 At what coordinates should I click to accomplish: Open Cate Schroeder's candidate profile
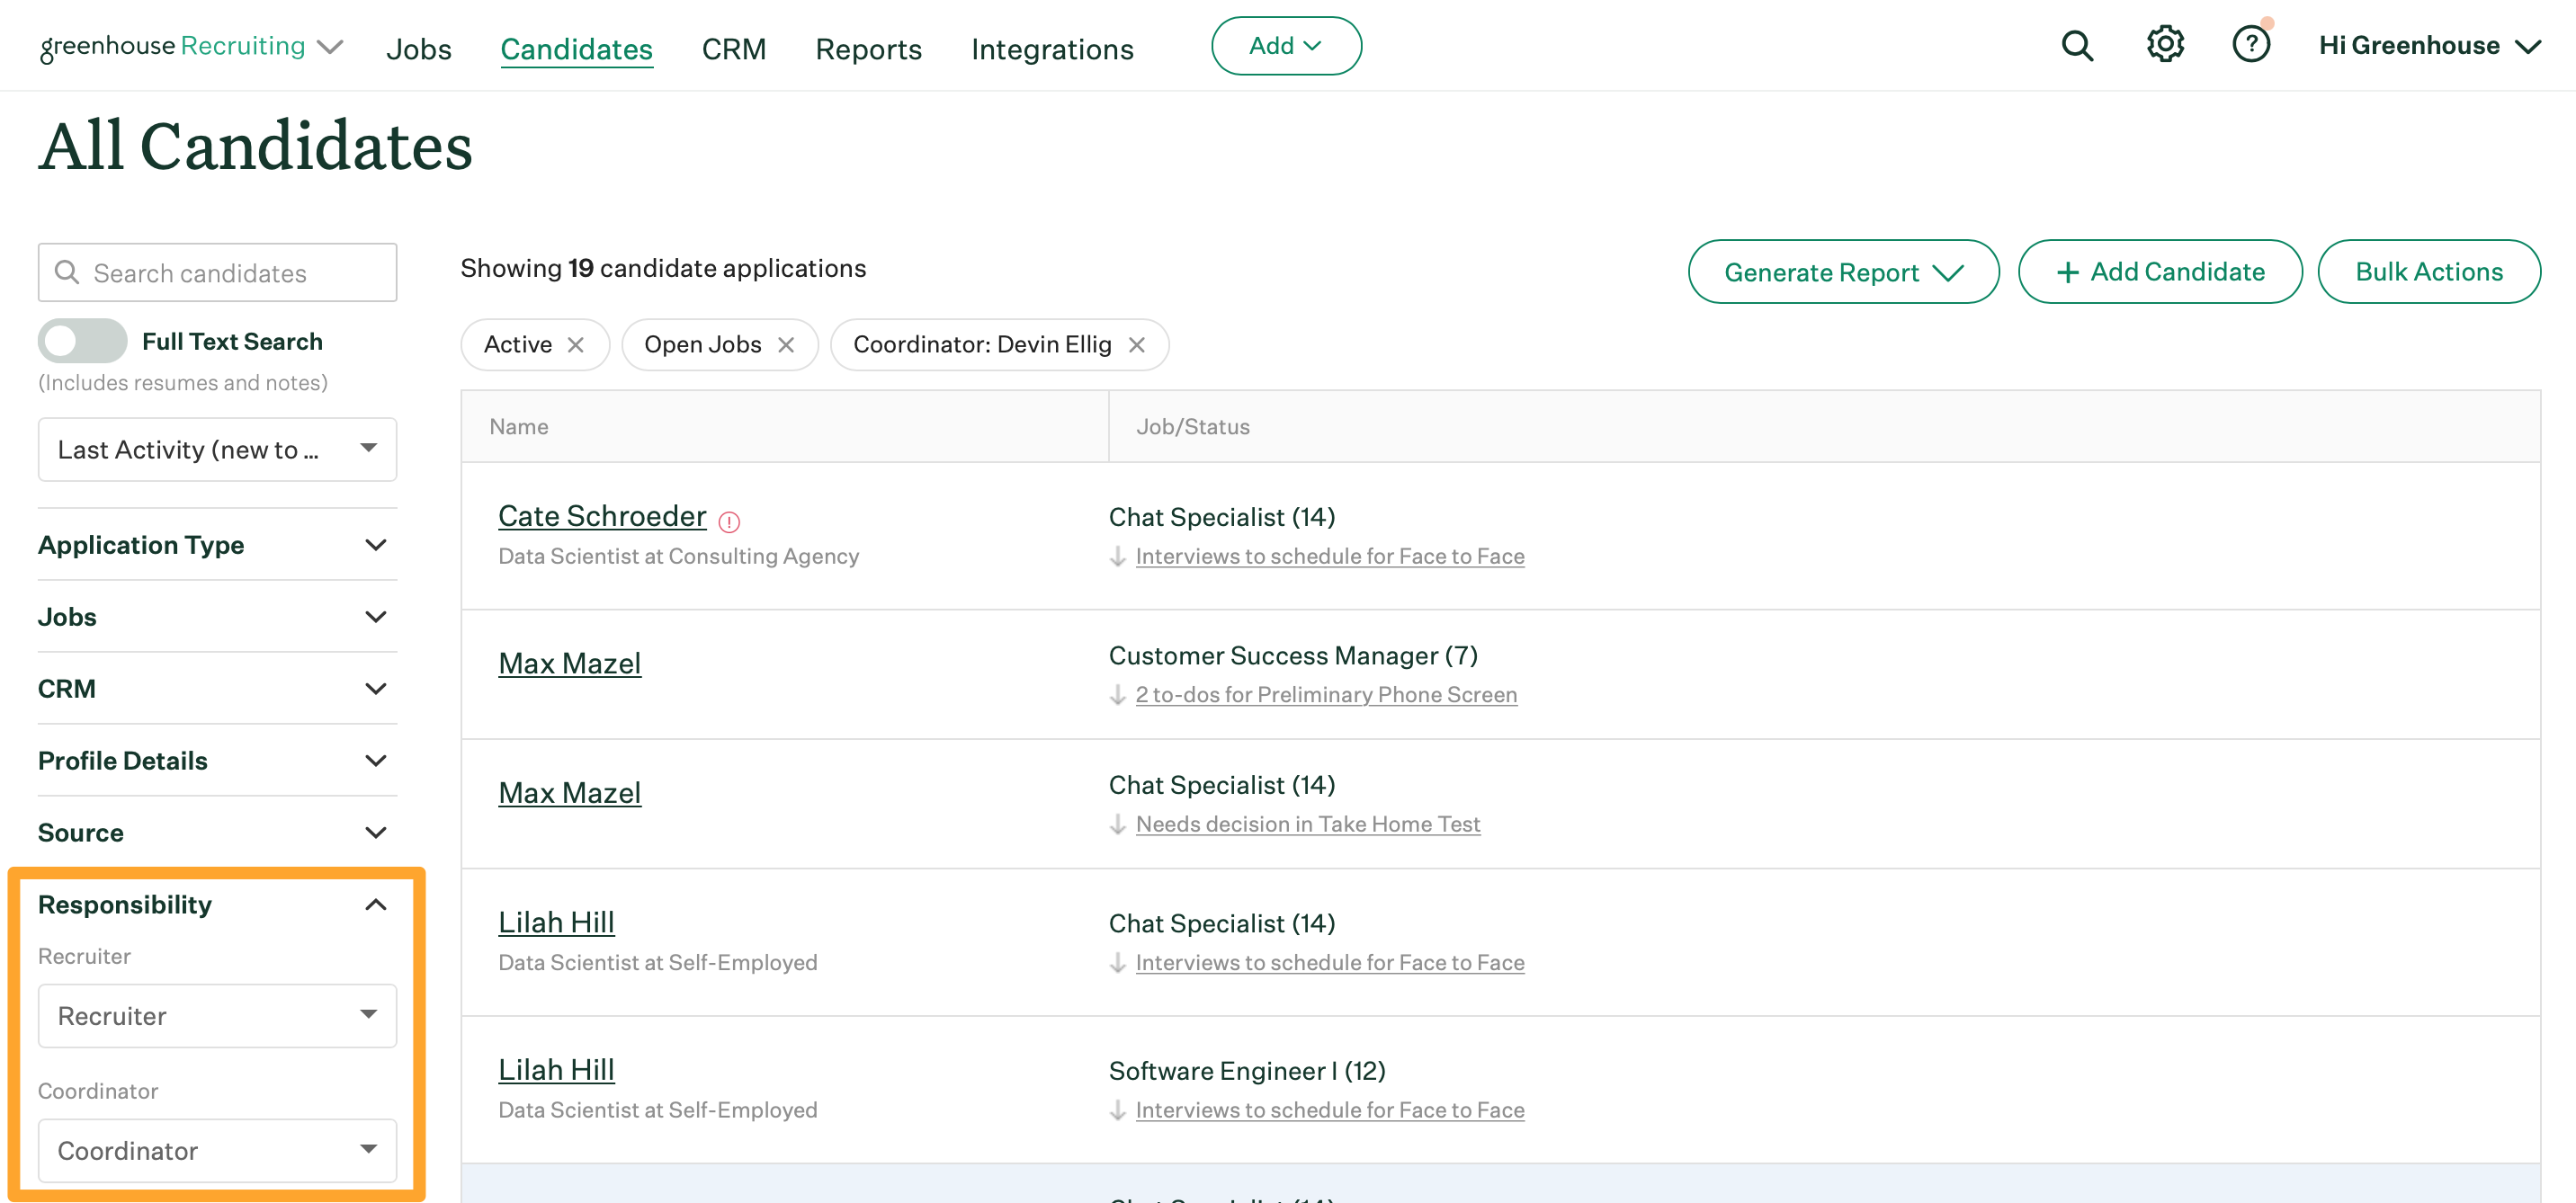[602, 516]
